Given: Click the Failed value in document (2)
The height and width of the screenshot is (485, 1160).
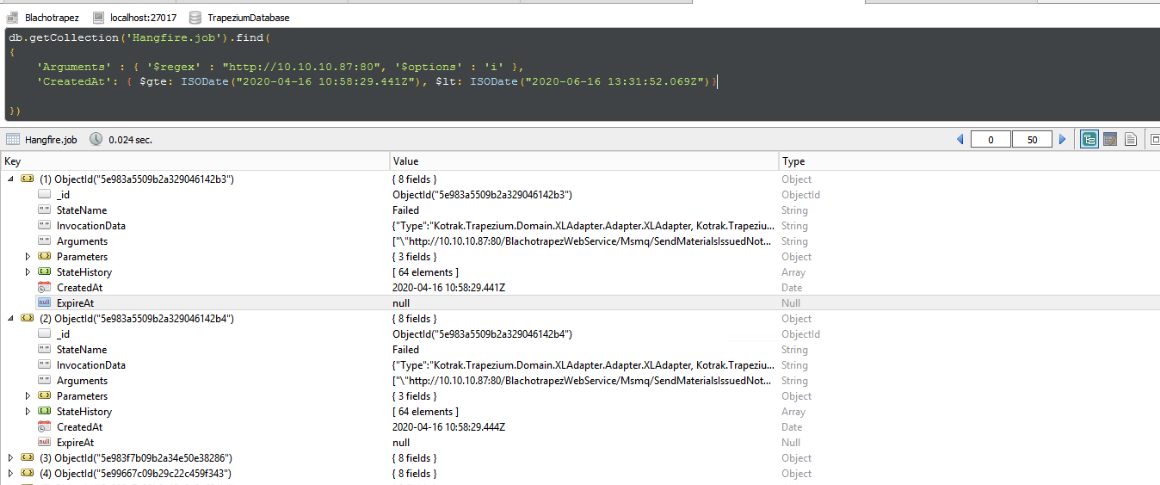Looking at the screenshot, I should (x=405, y=349).
